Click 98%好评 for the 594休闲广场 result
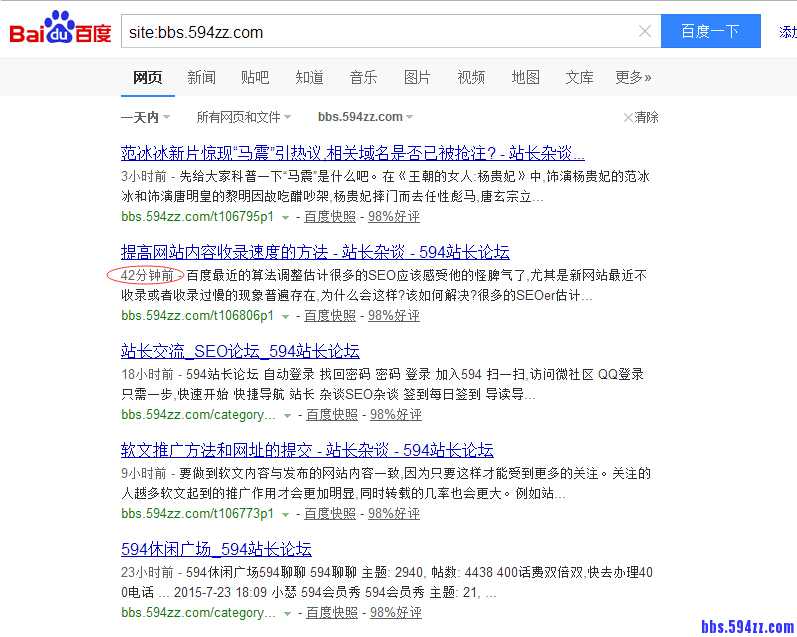 pyautogui.click(x=396, y=614)
